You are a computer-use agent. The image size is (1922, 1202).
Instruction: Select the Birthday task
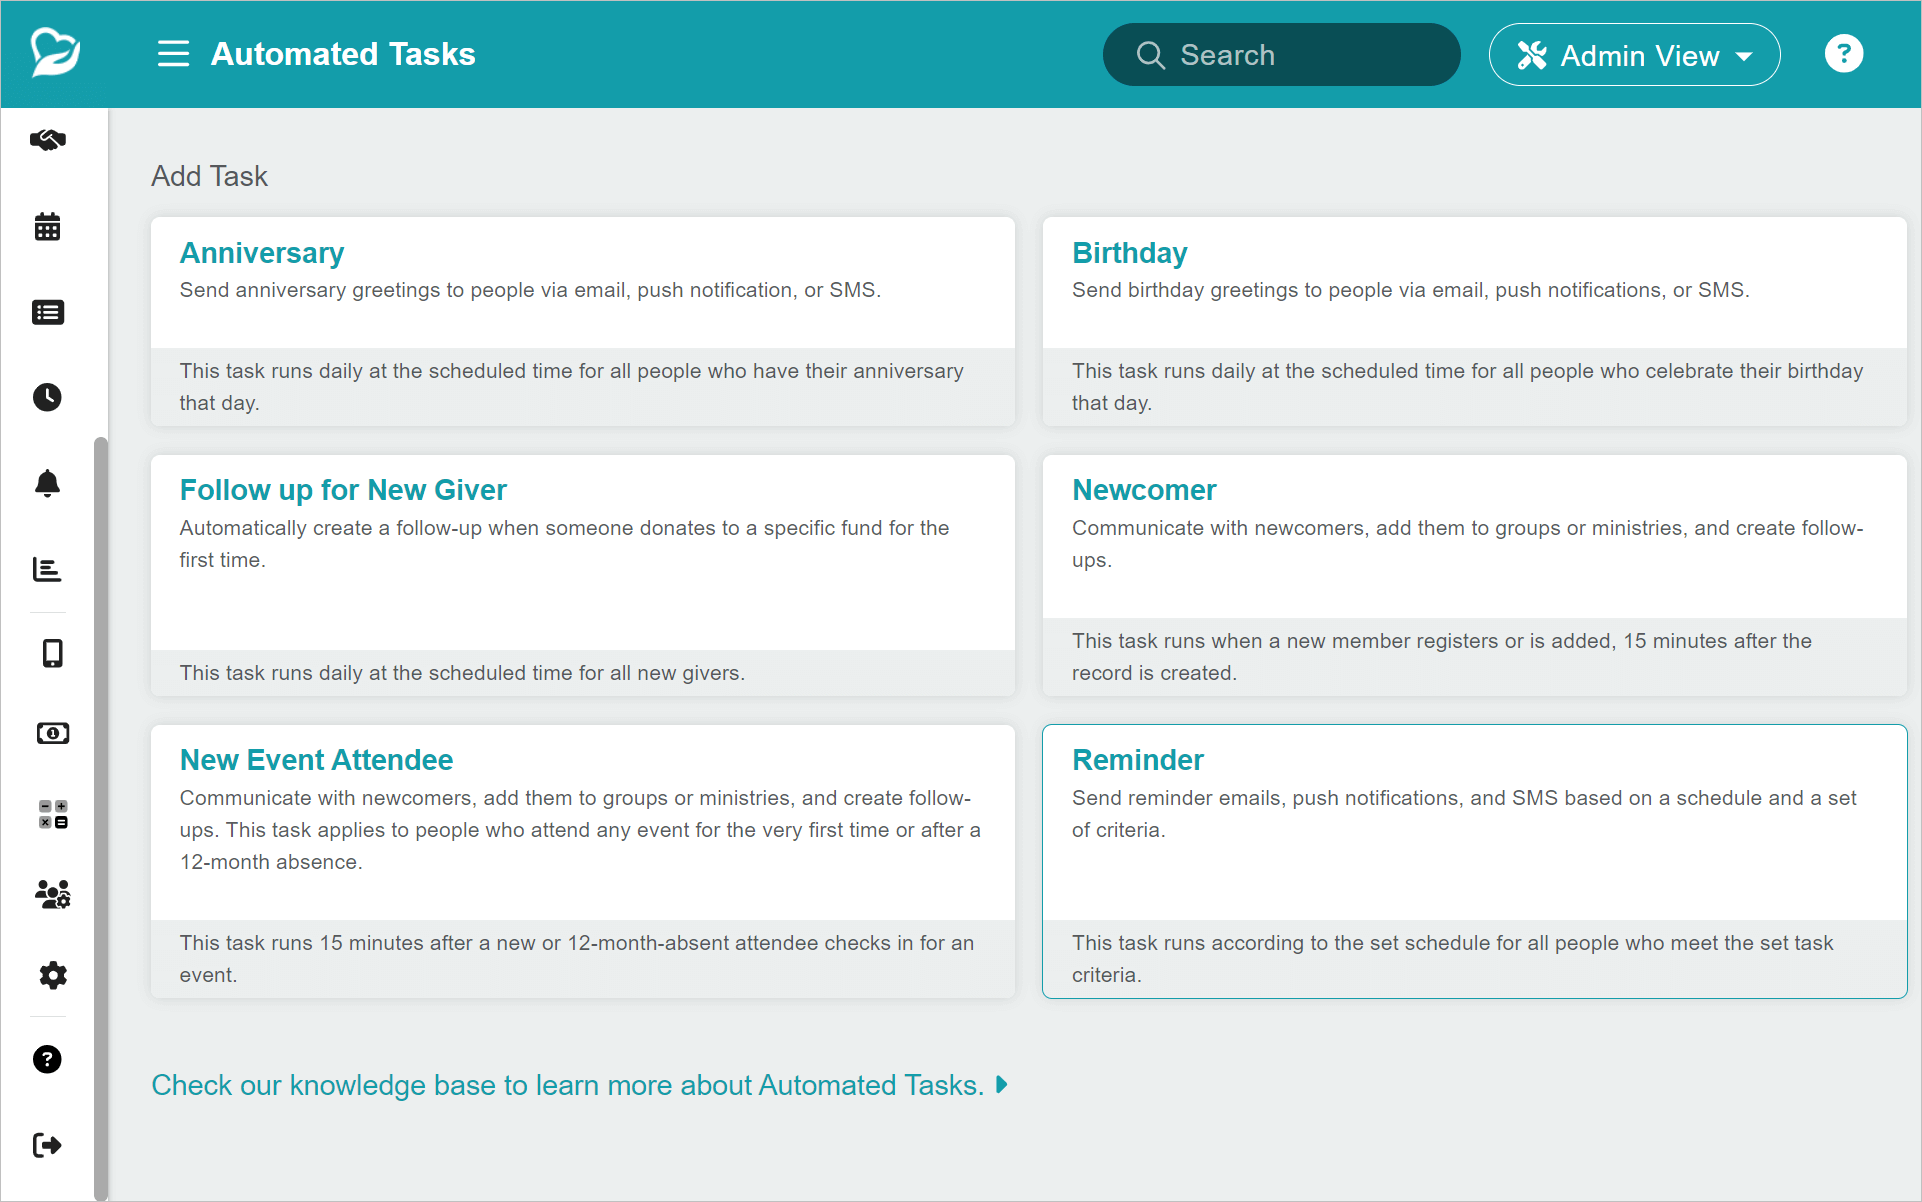click(x=1475, y=322)
